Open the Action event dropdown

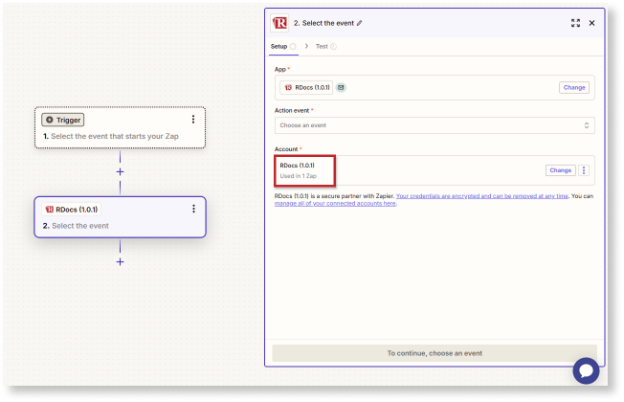click(x=434, y=125)
